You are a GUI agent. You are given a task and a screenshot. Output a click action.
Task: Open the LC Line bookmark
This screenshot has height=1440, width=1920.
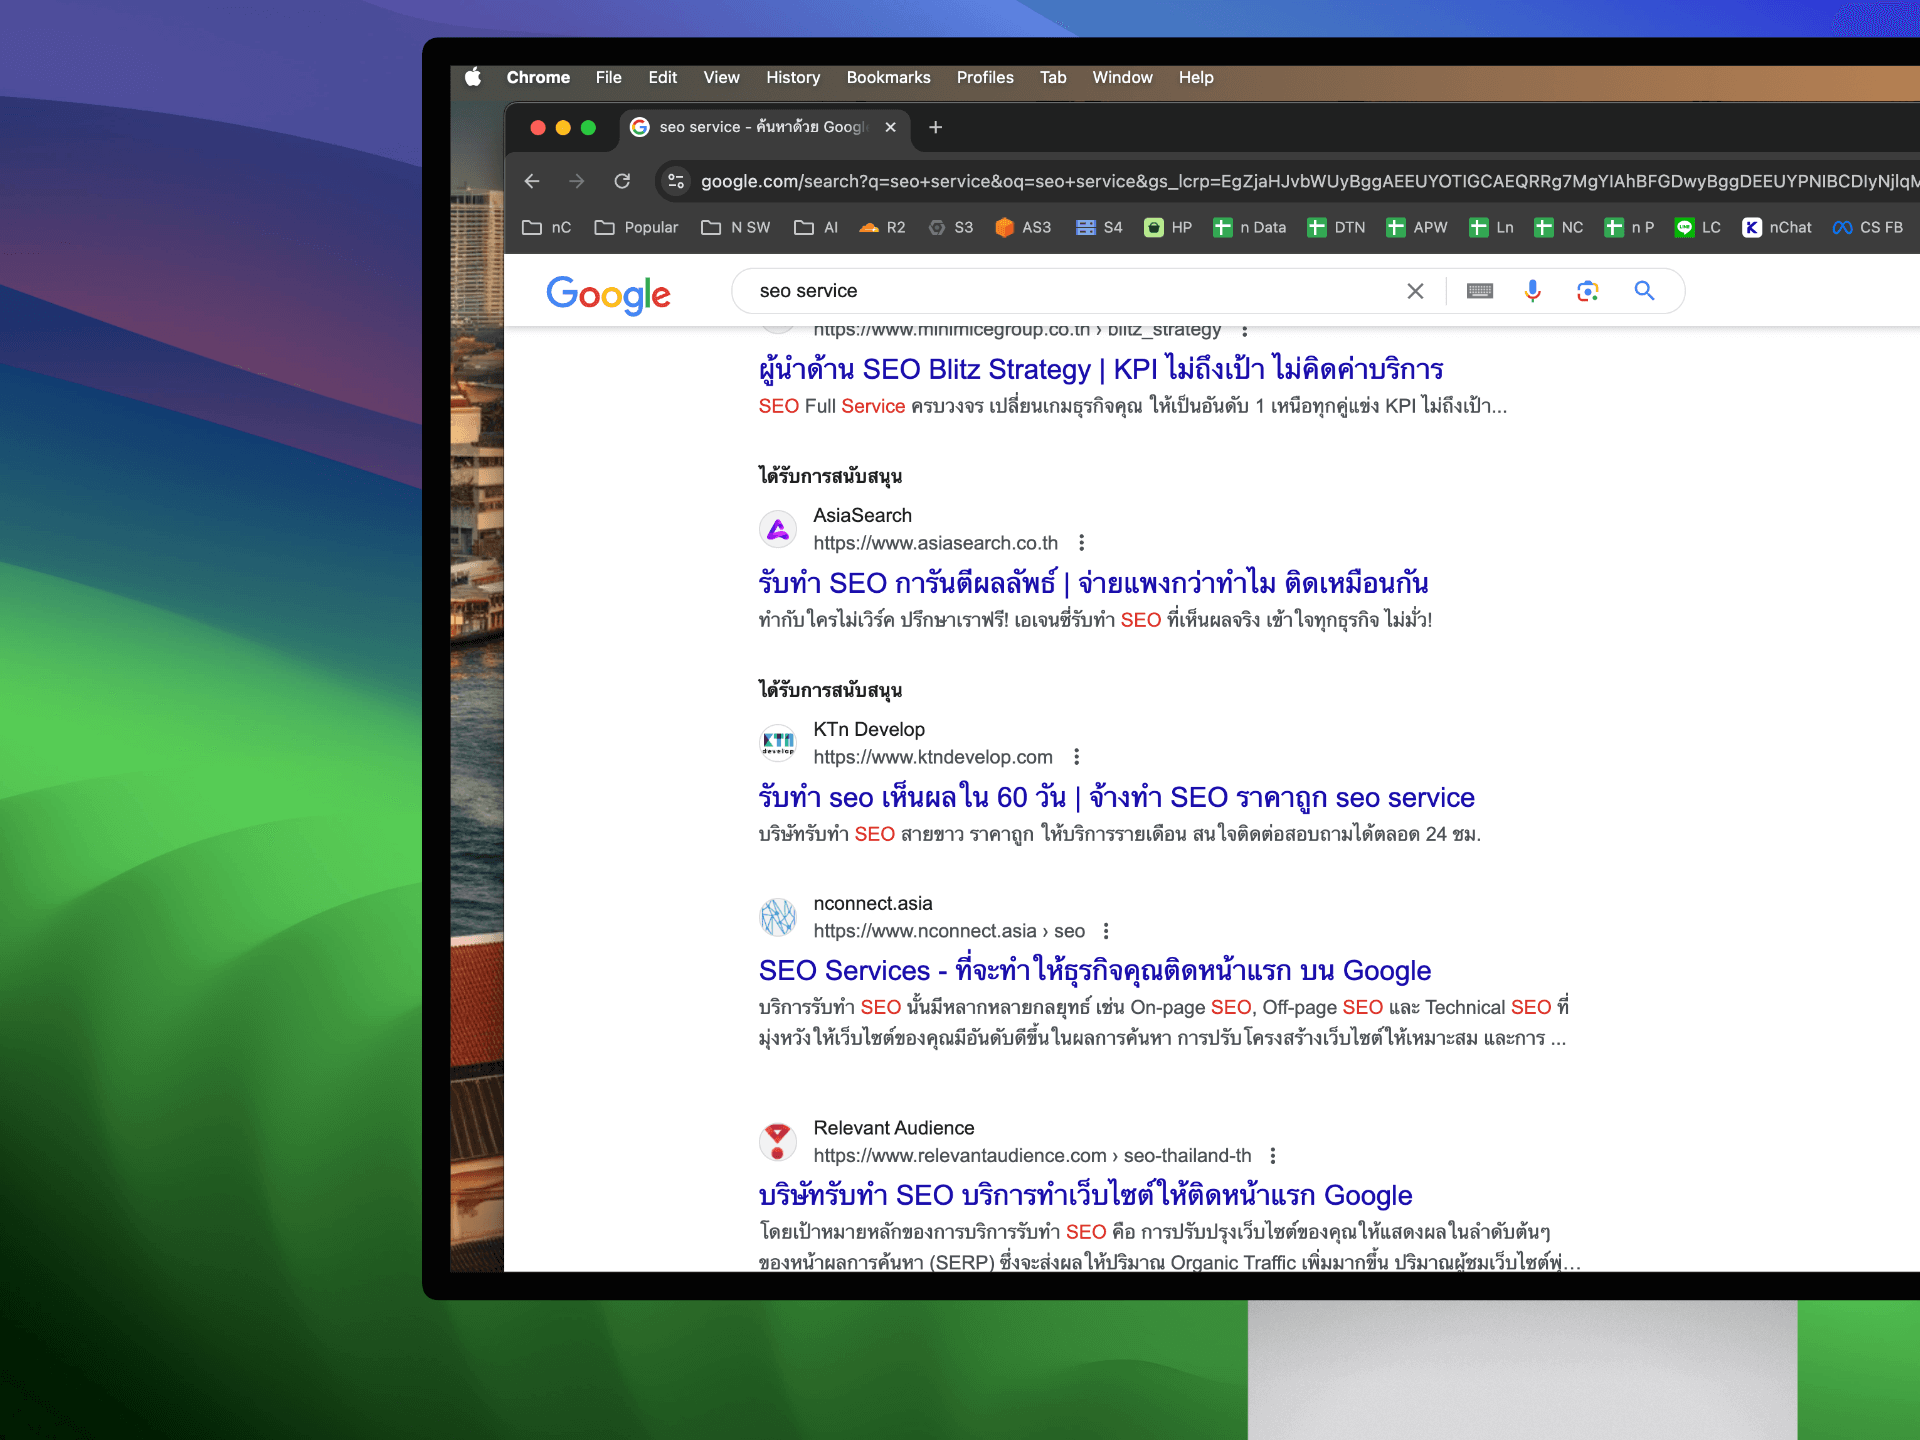1698,228
